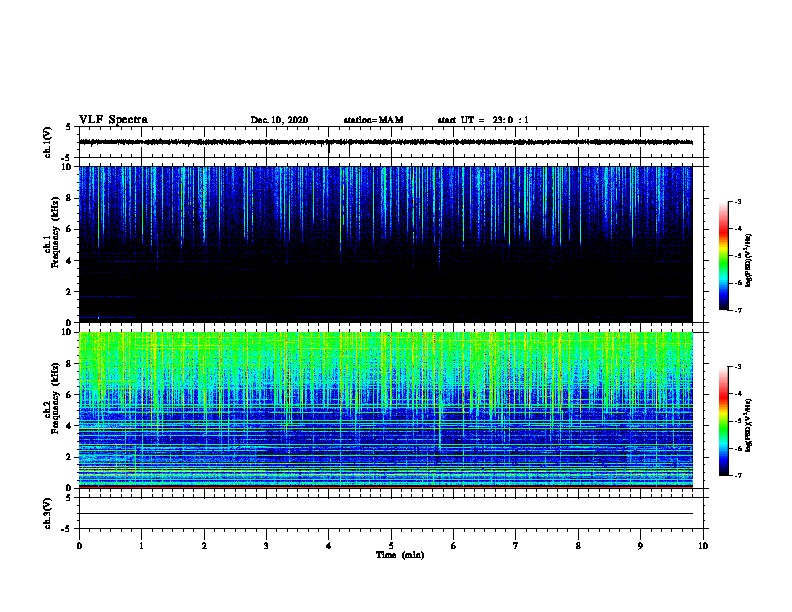
Task: Click the "-3" label on ch.2 color scale
Action: [737, 367]
